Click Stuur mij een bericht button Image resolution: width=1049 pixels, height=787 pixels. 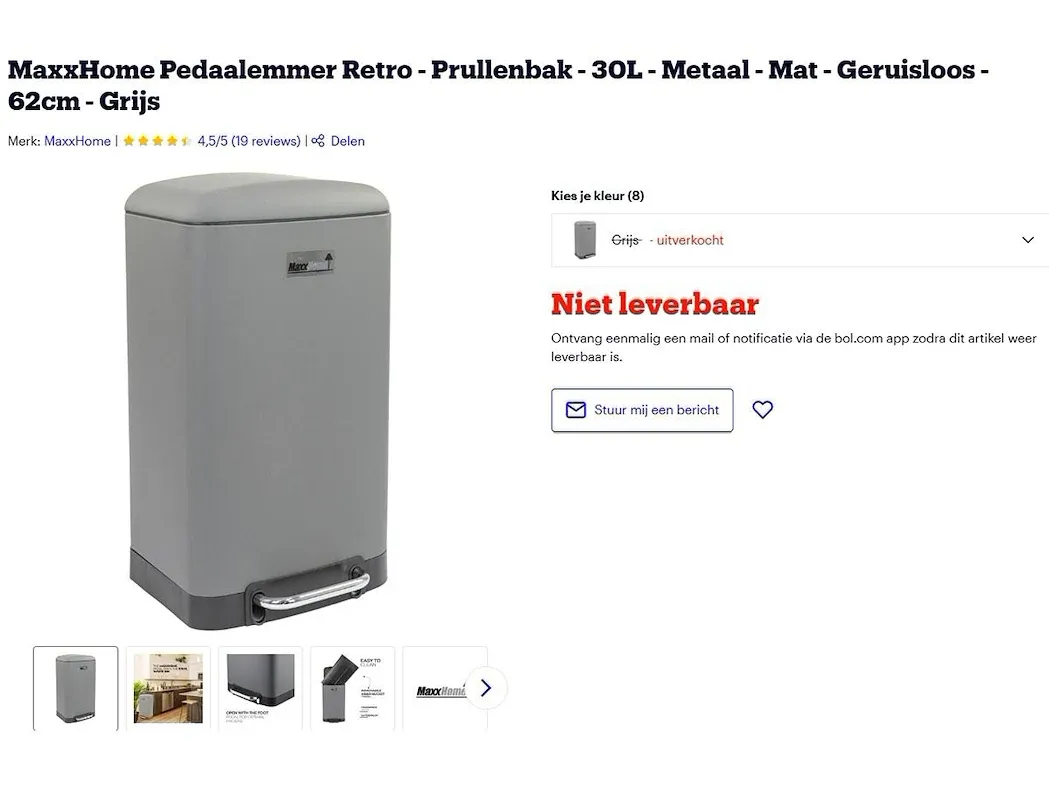[642, 410]
